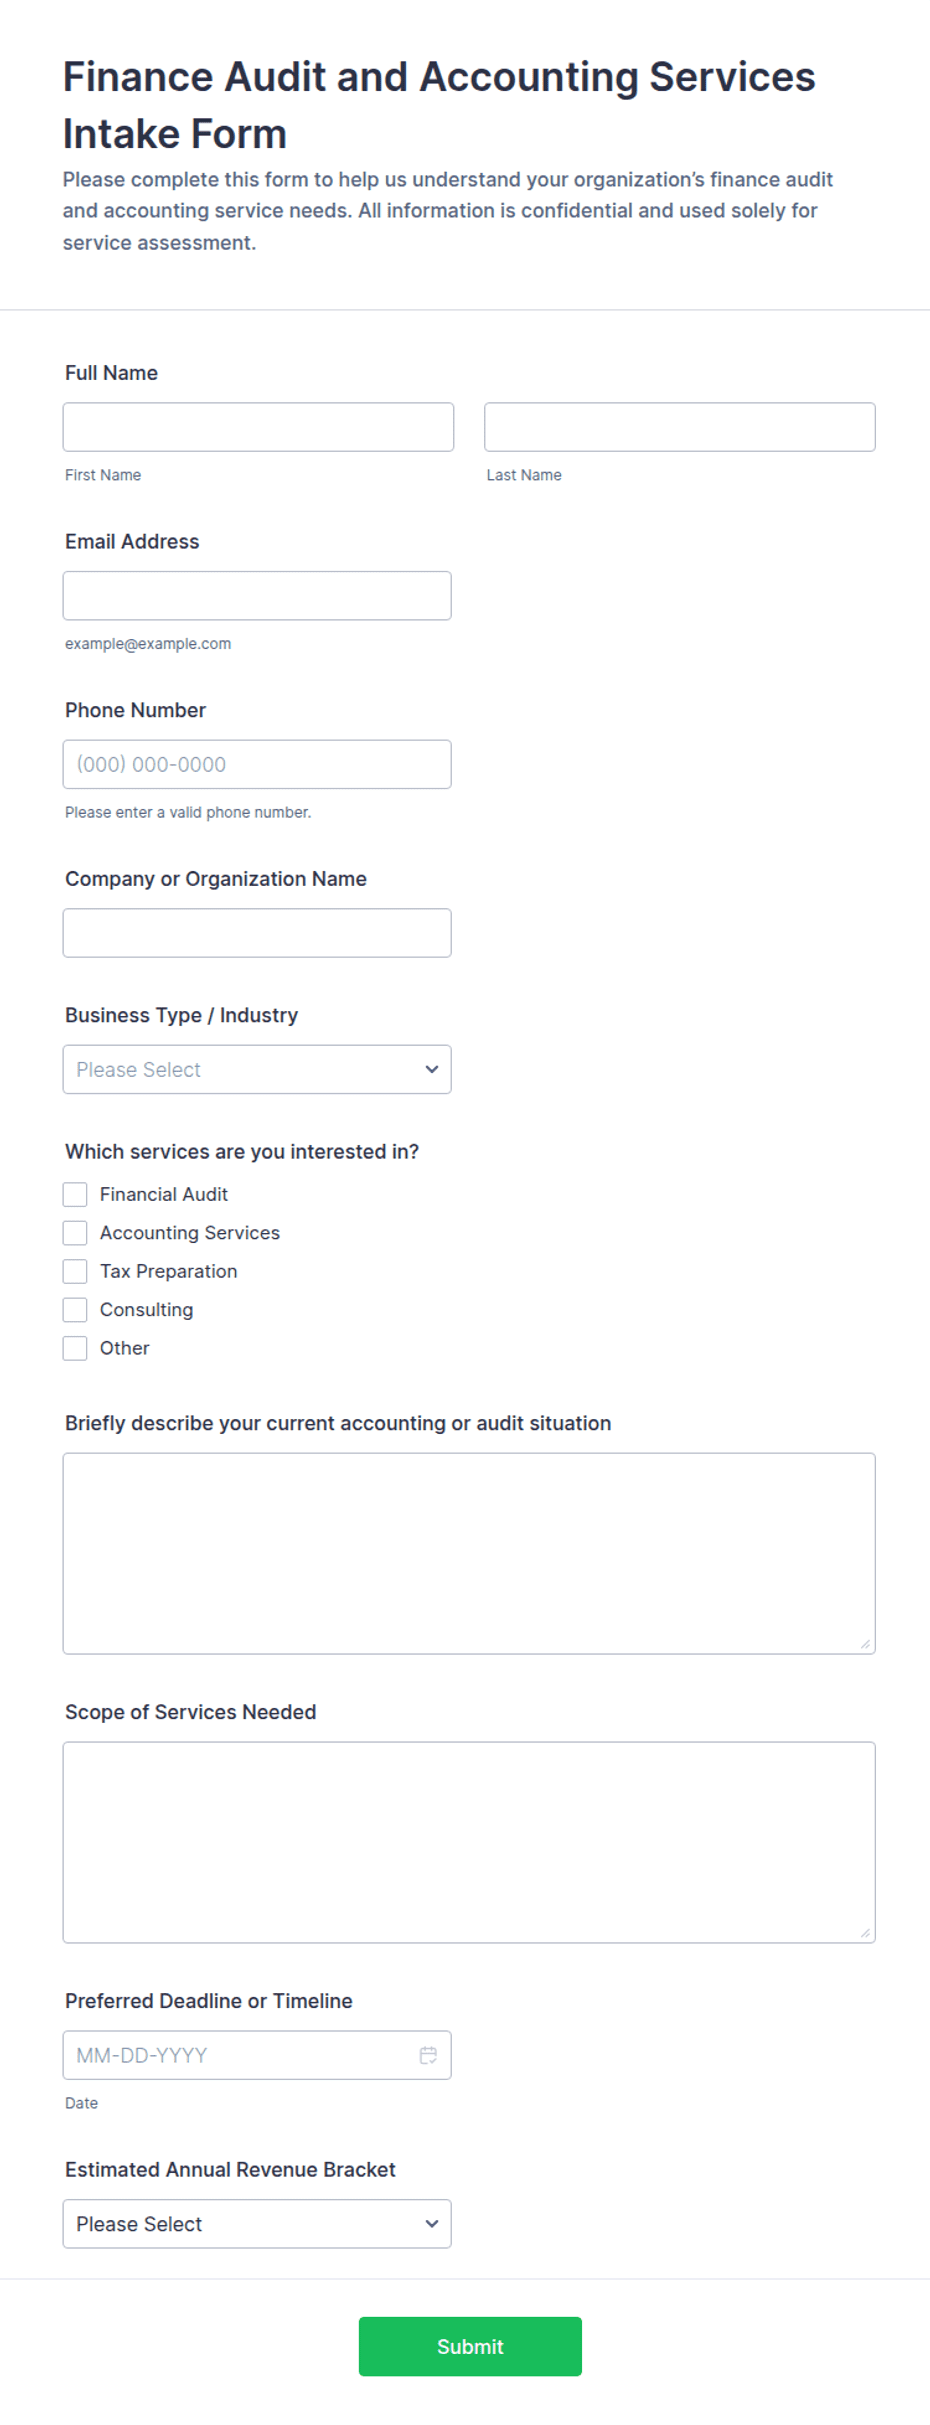Enable the Accounting Services option
This screenshot has height=2425, width=930.
click(75, 1233)
